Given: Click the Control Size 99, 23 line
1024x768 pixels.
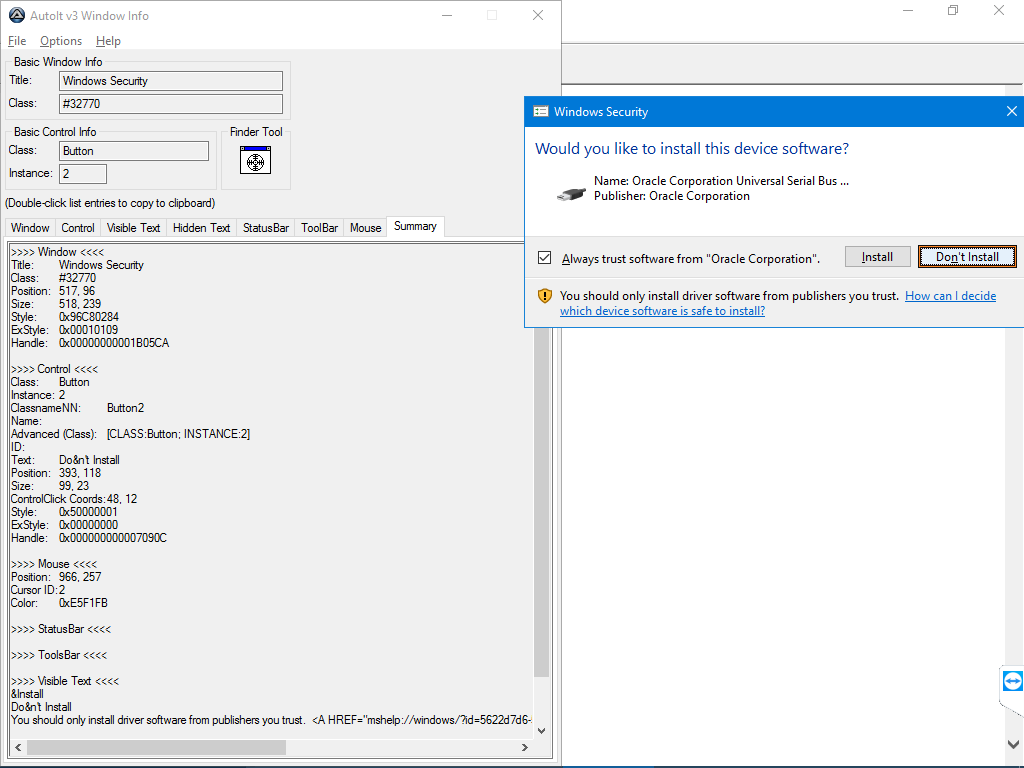Looking at the screenshot, I should (x=50, y=486).
